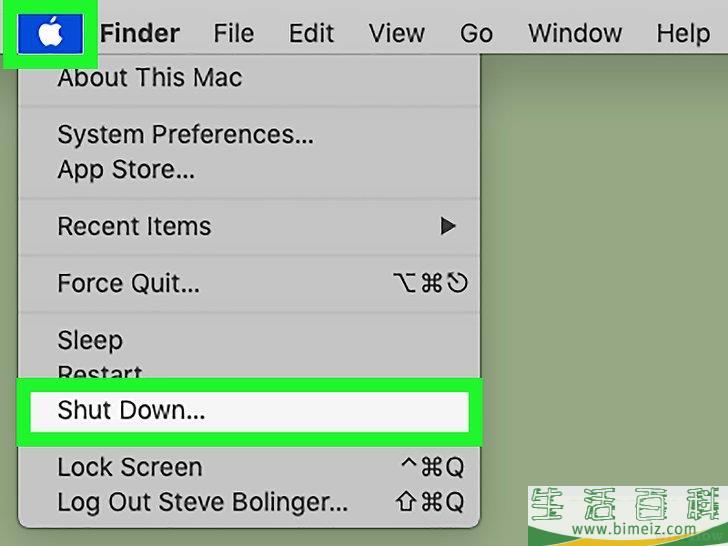The height and width of the screenshot is (546, 728).
Task: Choose App Store… menu entry
Action: coord(249,169)
